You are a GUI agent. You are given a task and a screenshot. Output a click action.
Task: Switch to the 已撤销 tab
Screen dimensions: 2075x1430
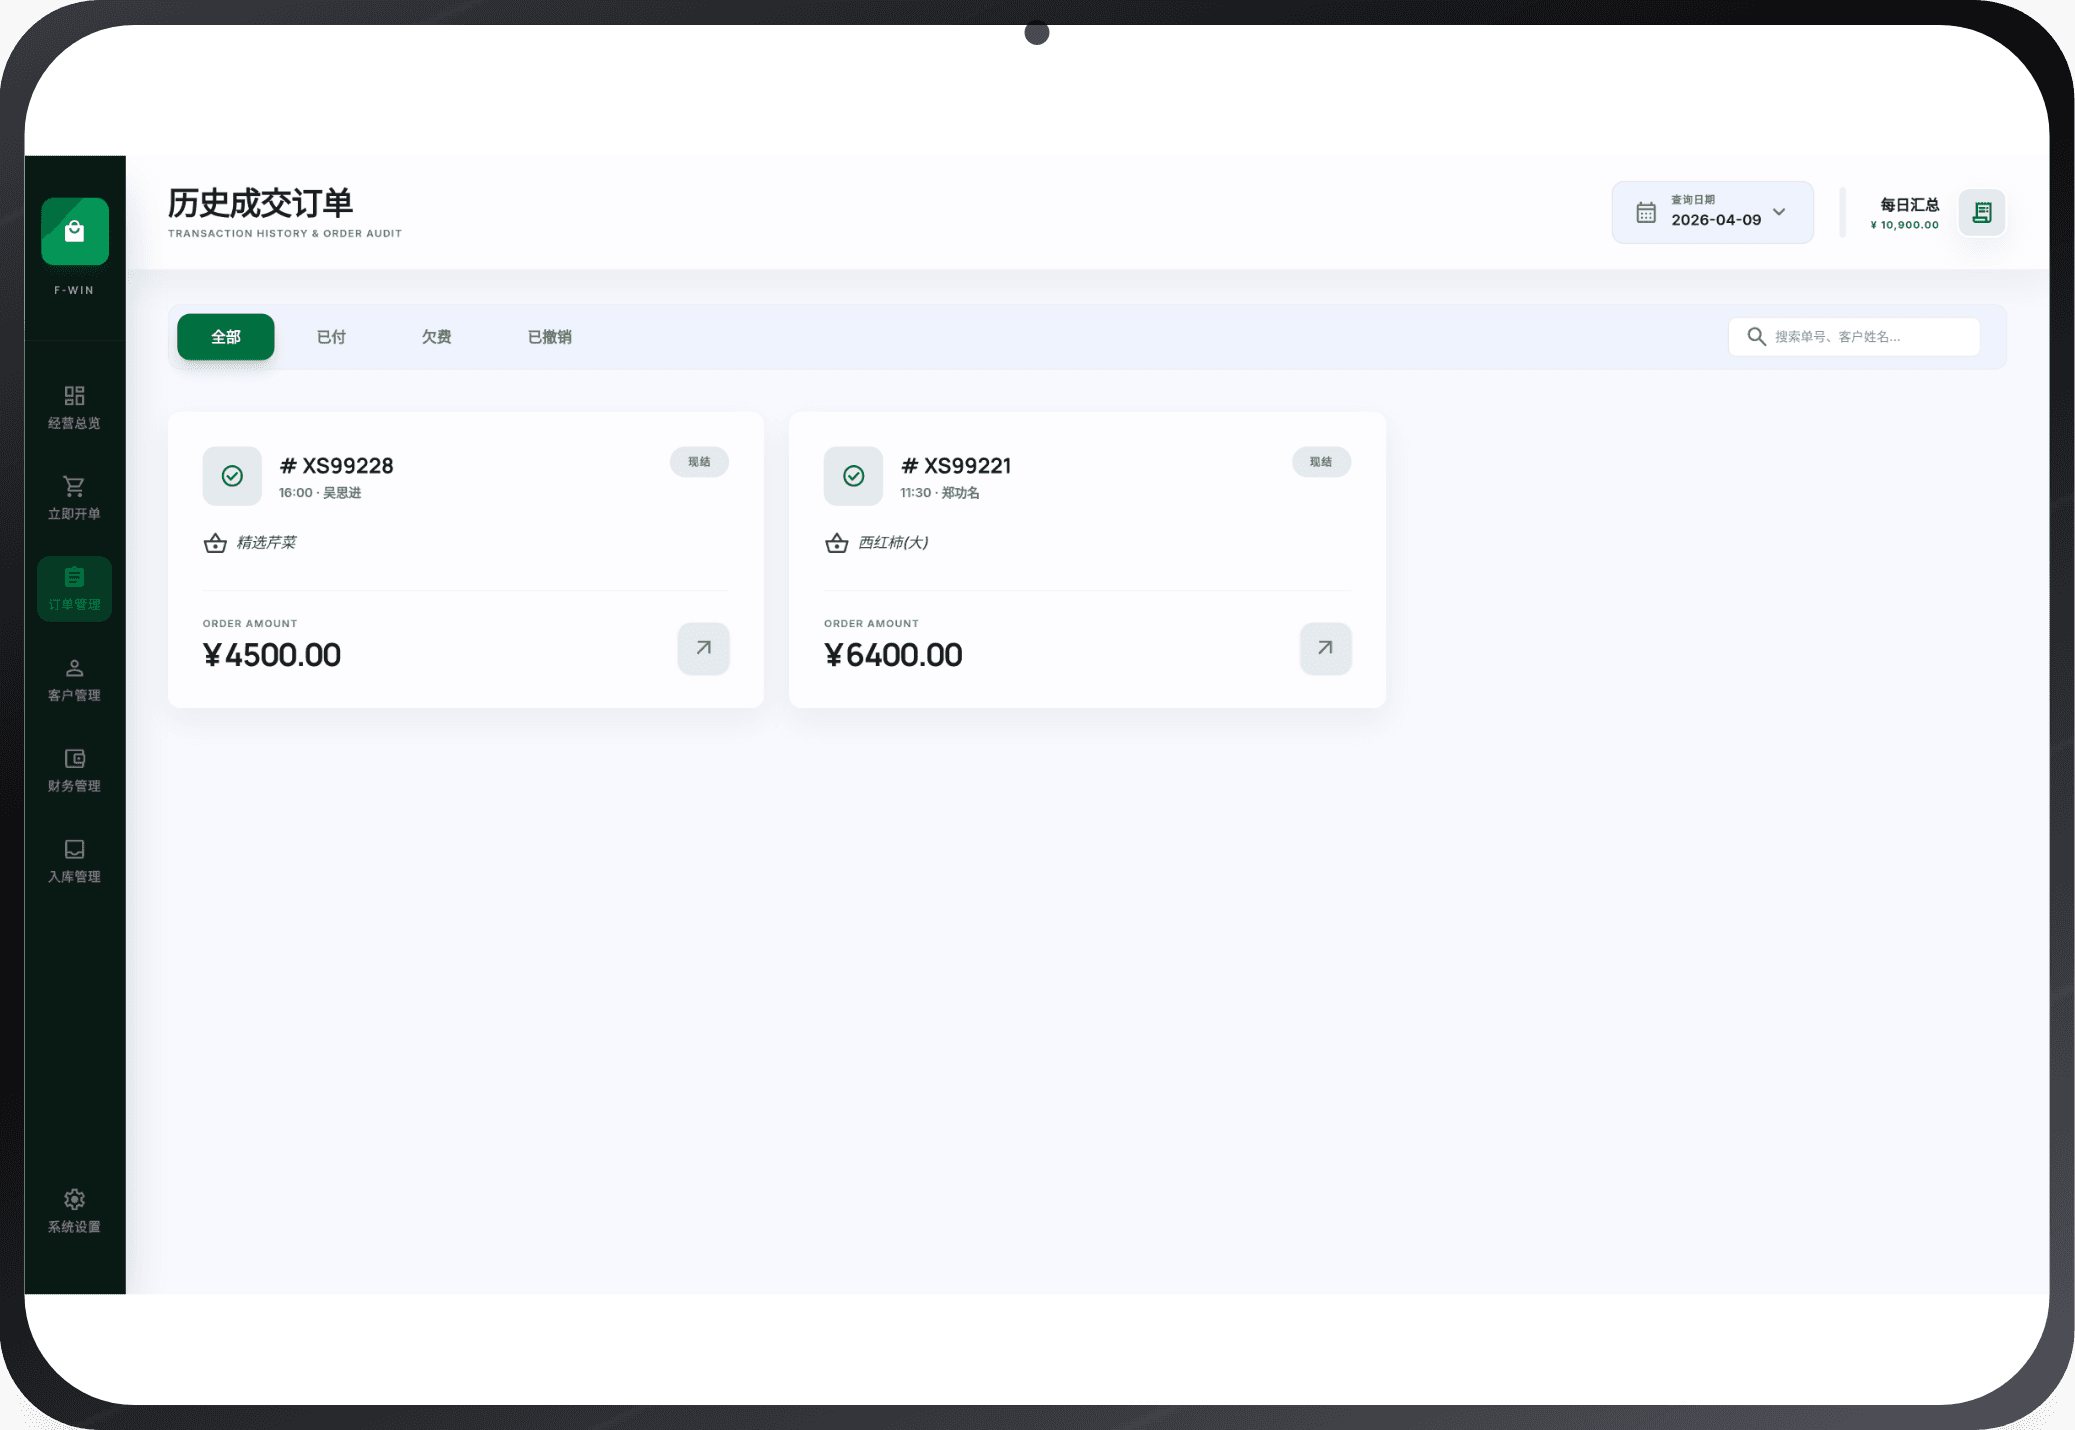point(550,337)
